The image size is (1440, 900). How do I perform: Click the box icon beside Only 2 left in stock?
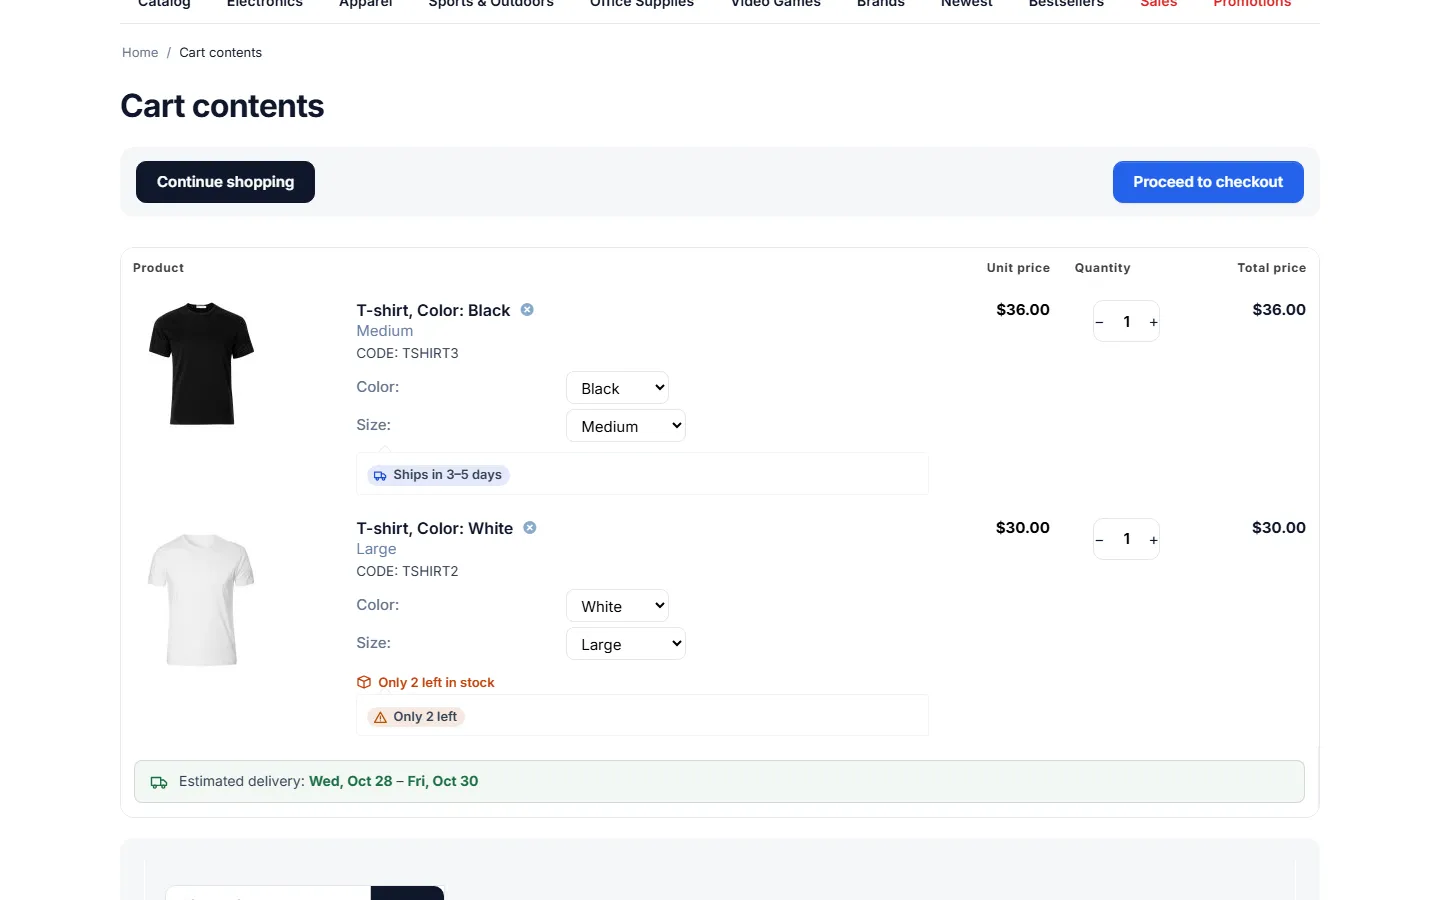click(x=364, y=682)
